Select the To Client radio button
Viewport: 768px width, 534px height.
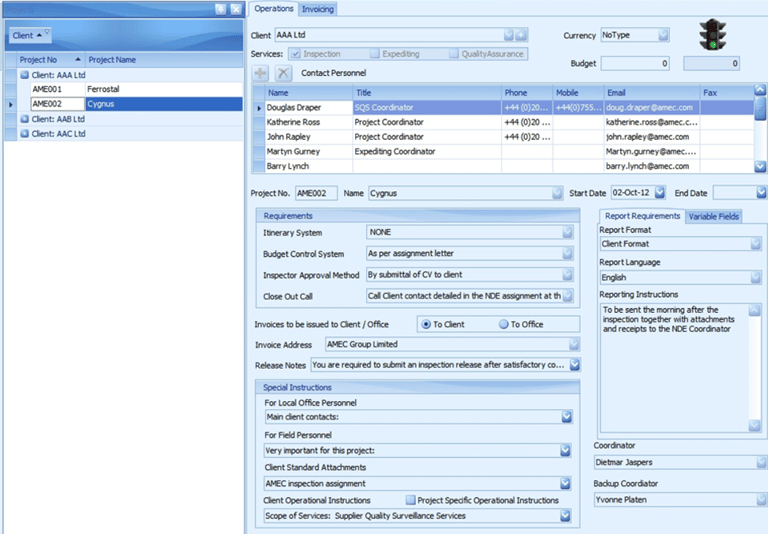point(426,324)
